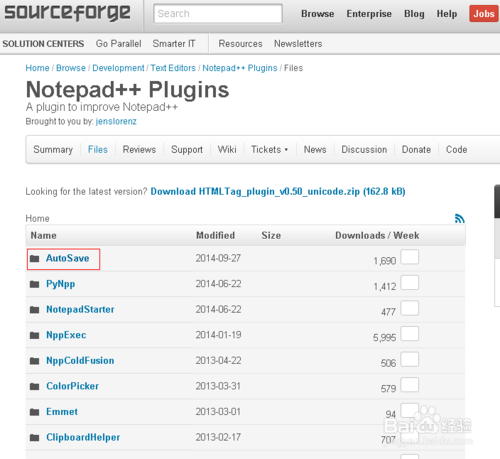Tick the checkbox next to 5,995 downloads
Viewport: 500px width, 459px height.
410,334
